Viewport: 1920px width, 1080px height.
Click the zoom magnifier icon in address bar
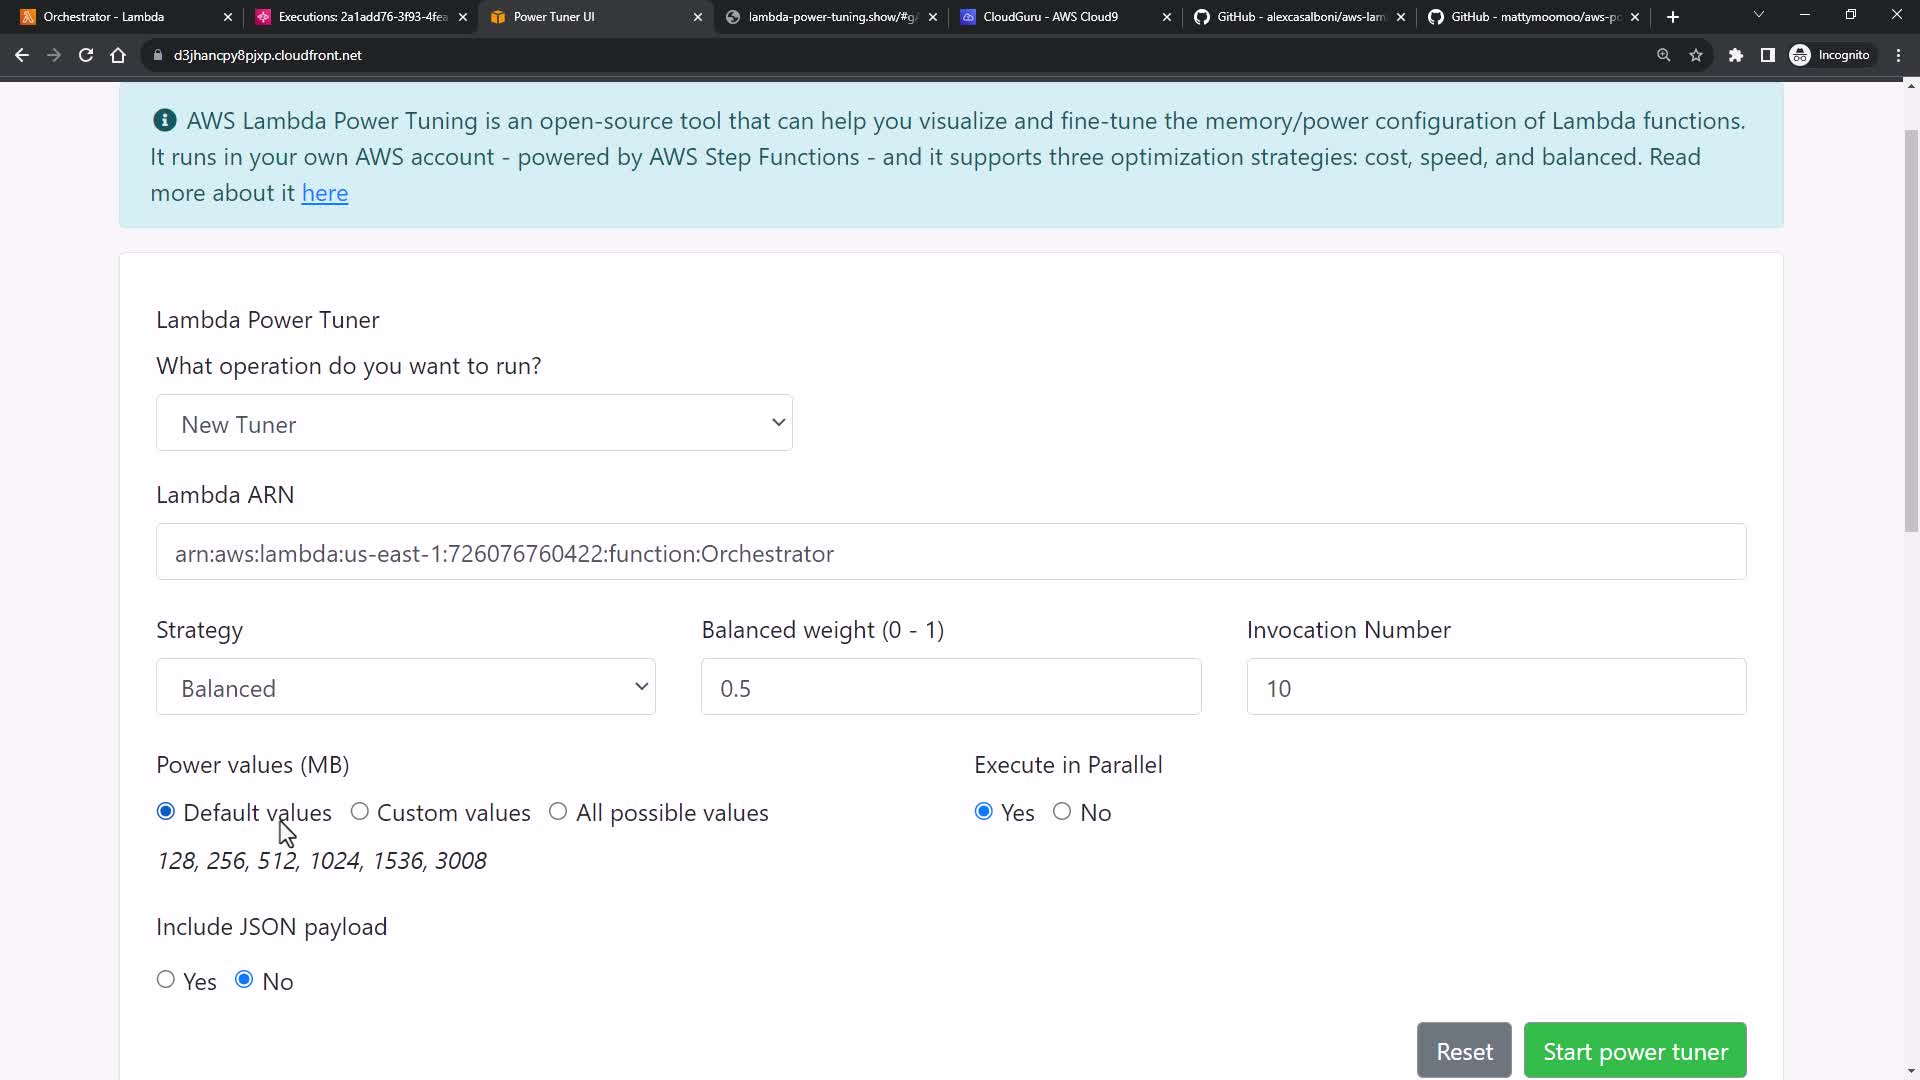pyautogui.click(x=1664, y=55)
